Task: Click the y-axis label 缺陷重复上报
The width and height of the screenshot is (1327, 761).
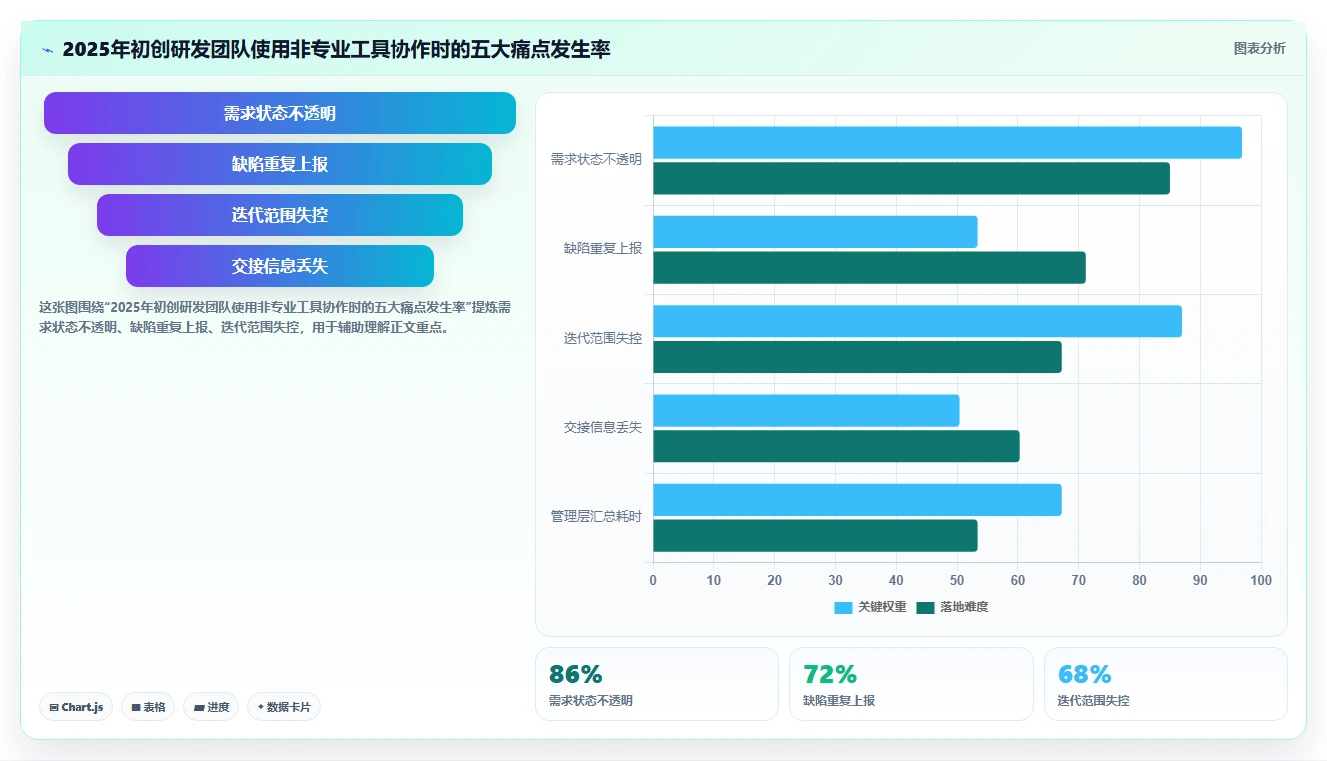Action: coord(603,248)
